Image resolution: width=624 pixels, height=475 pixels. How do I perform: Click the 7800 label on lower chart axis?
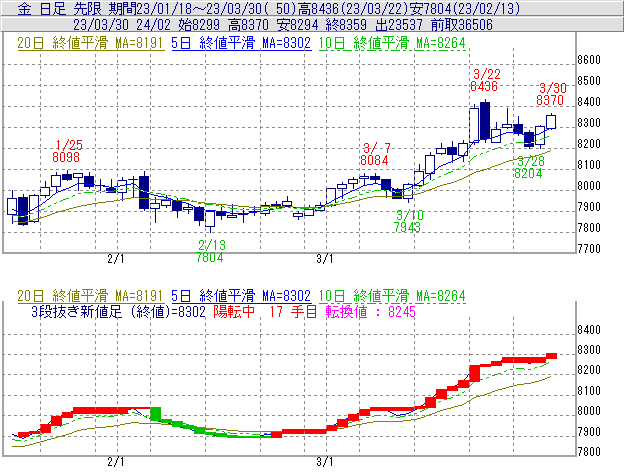(x=589, y=452)
